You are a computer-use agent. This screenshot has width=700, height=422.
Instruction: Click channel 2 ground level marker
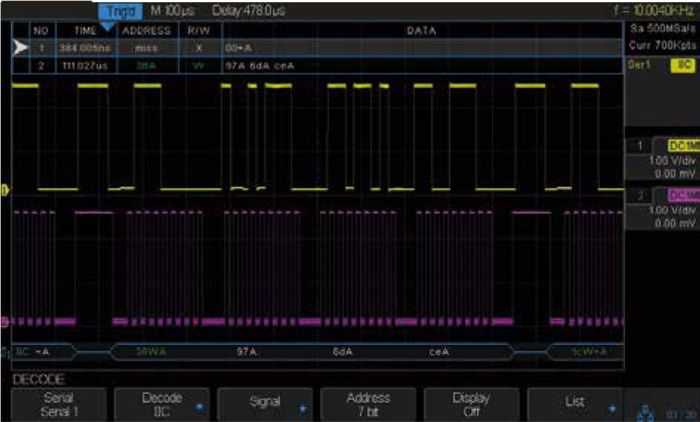[x=4, y=322]
